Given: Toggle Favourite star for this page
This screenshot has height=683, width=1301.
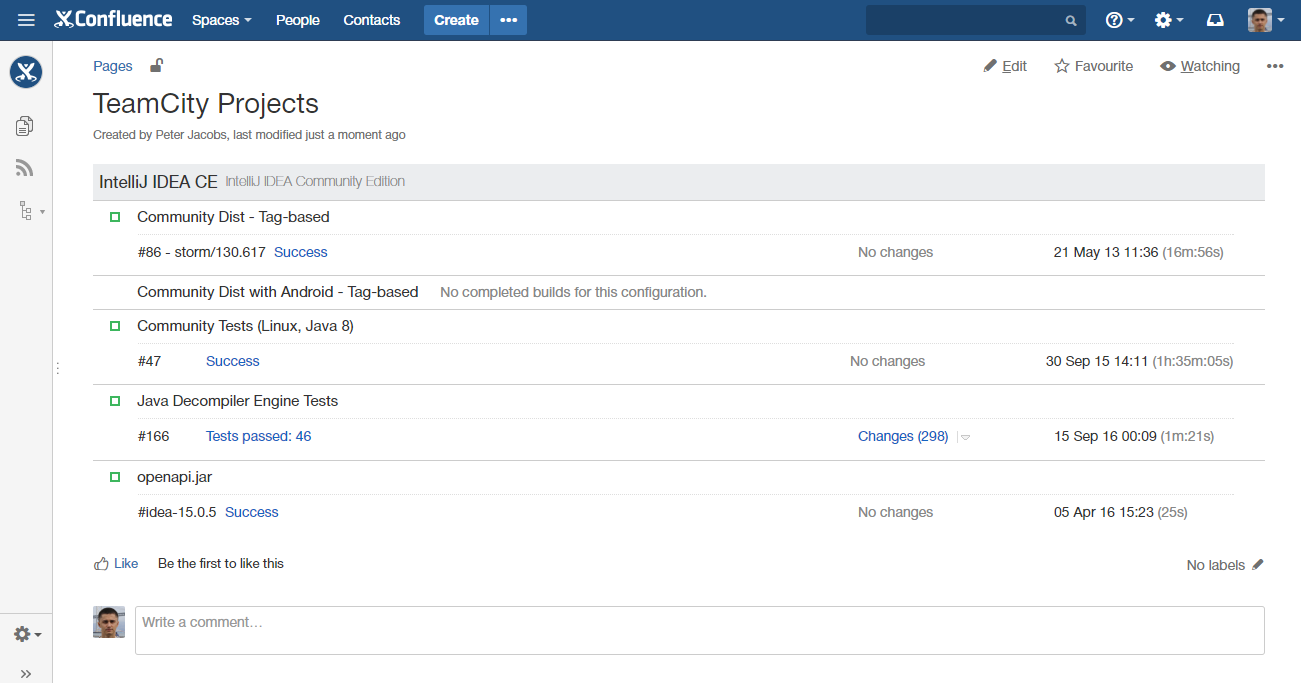Looking at the screenshot, I should tap(1093, 66).
